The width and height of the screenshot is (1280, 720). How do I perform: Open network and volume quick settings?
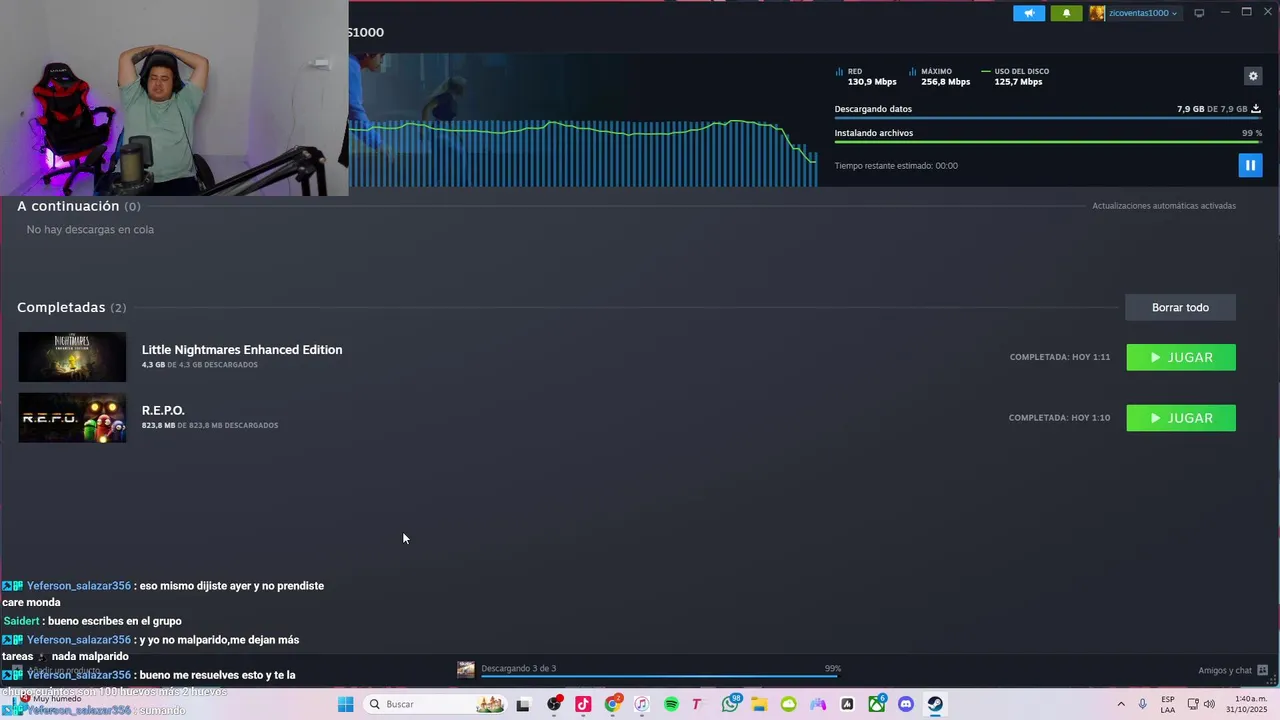tap(1201, 704)
